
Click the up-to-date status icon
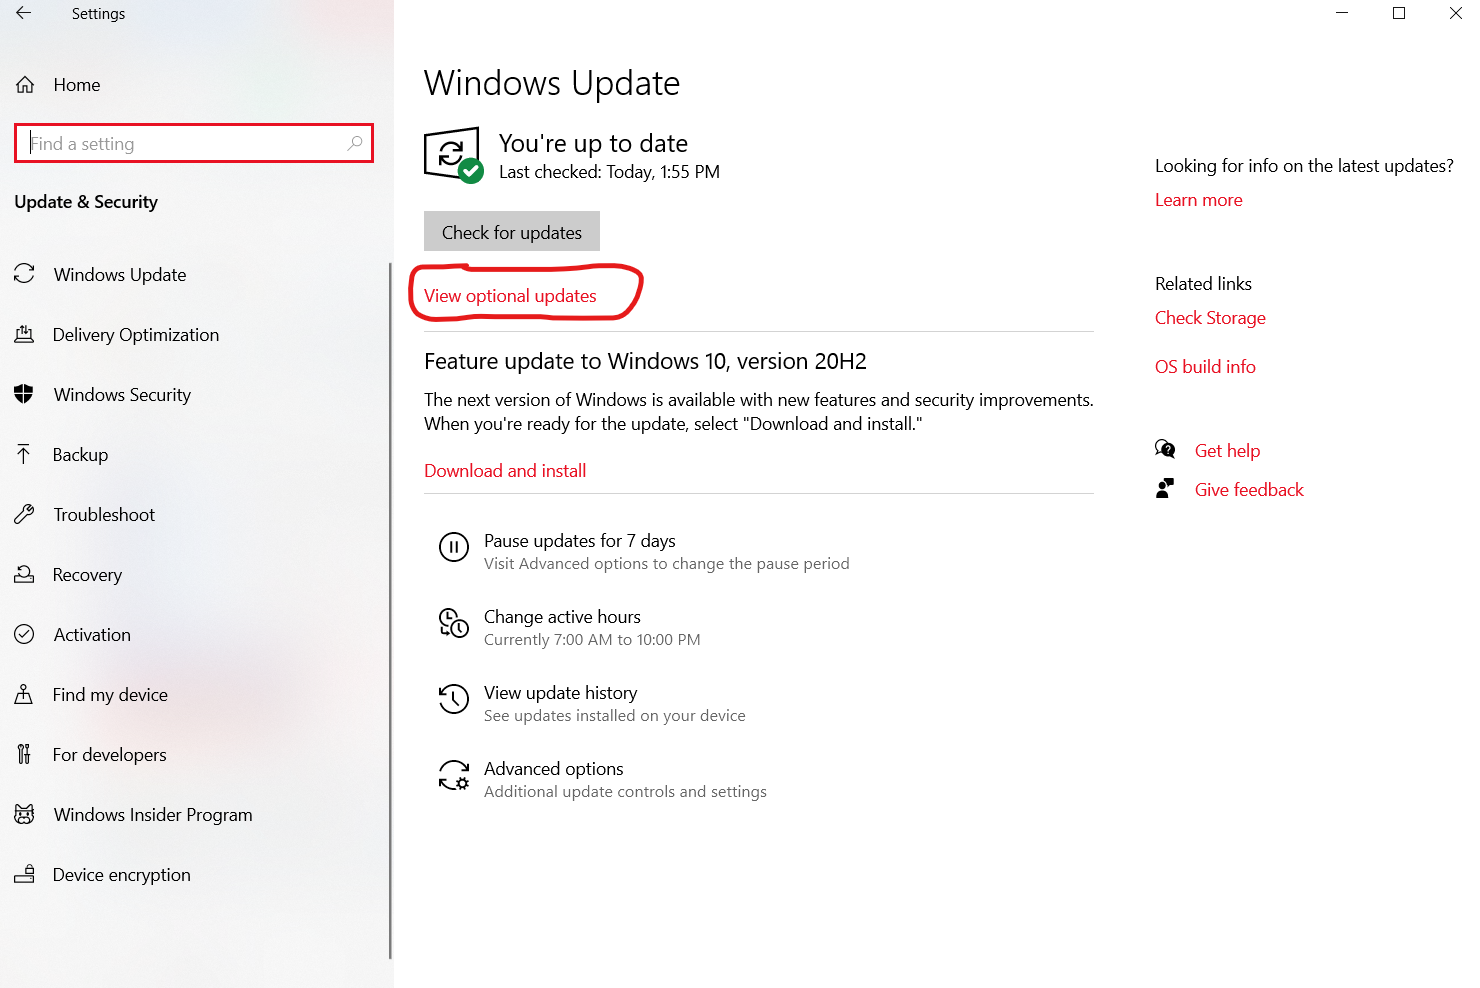[x=454, y=155]
